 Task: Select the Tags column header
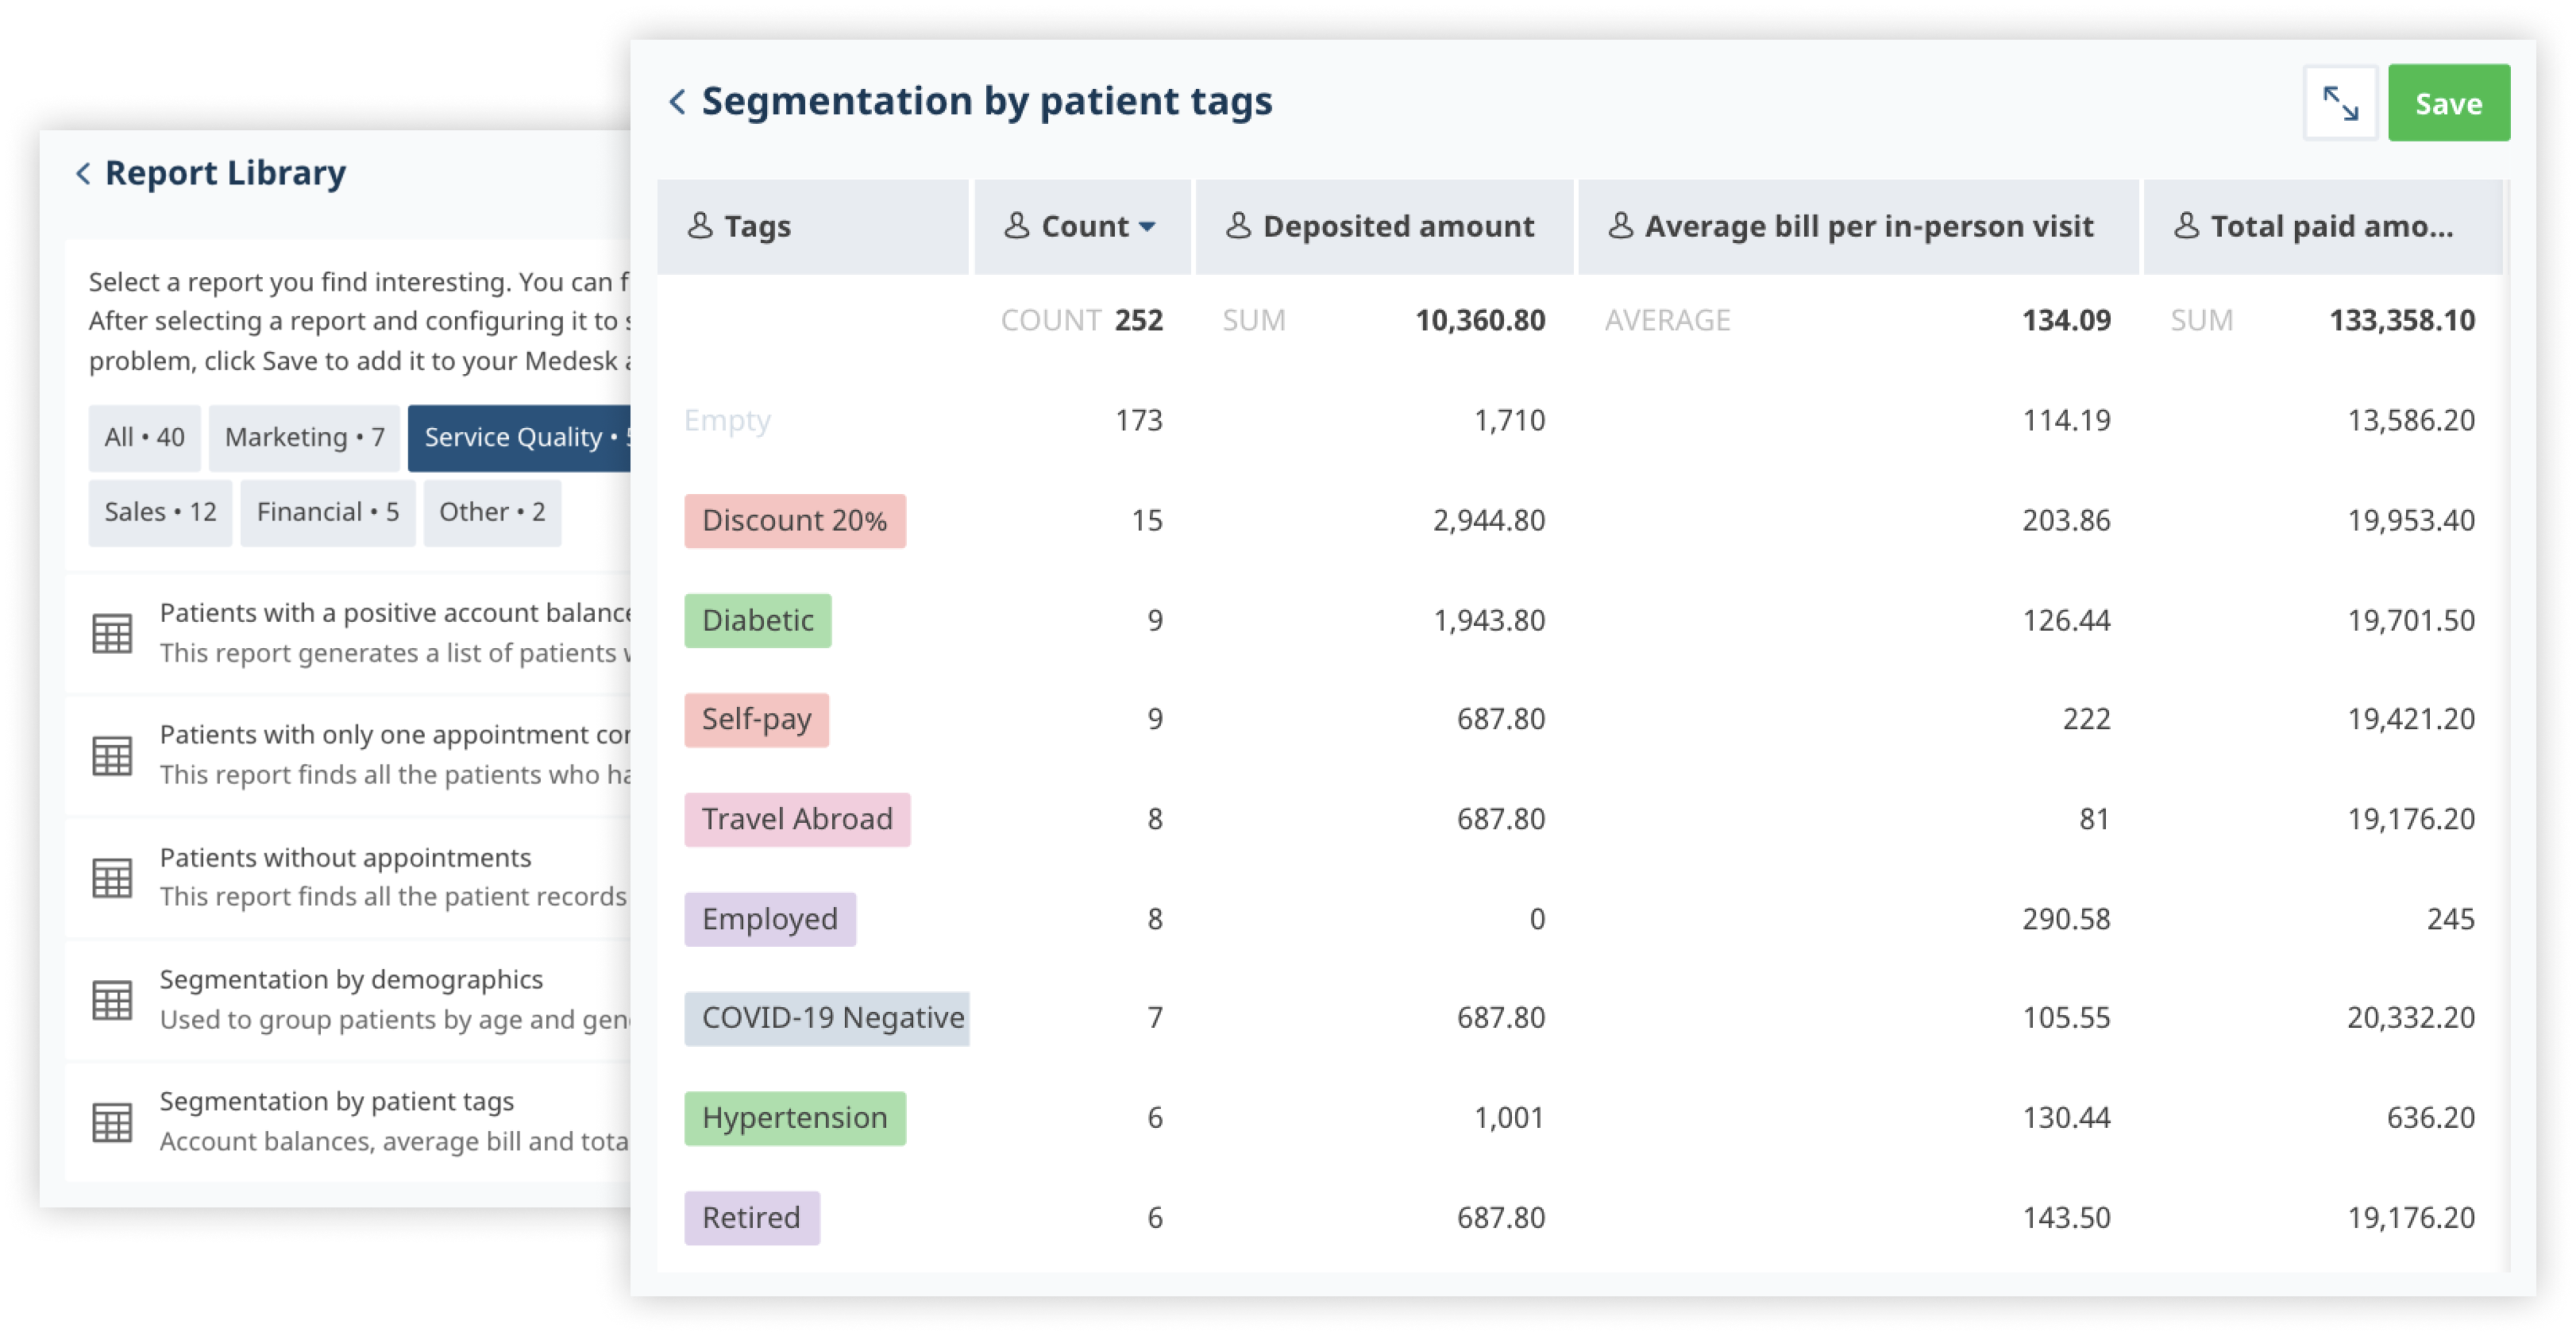click(812, 227)
